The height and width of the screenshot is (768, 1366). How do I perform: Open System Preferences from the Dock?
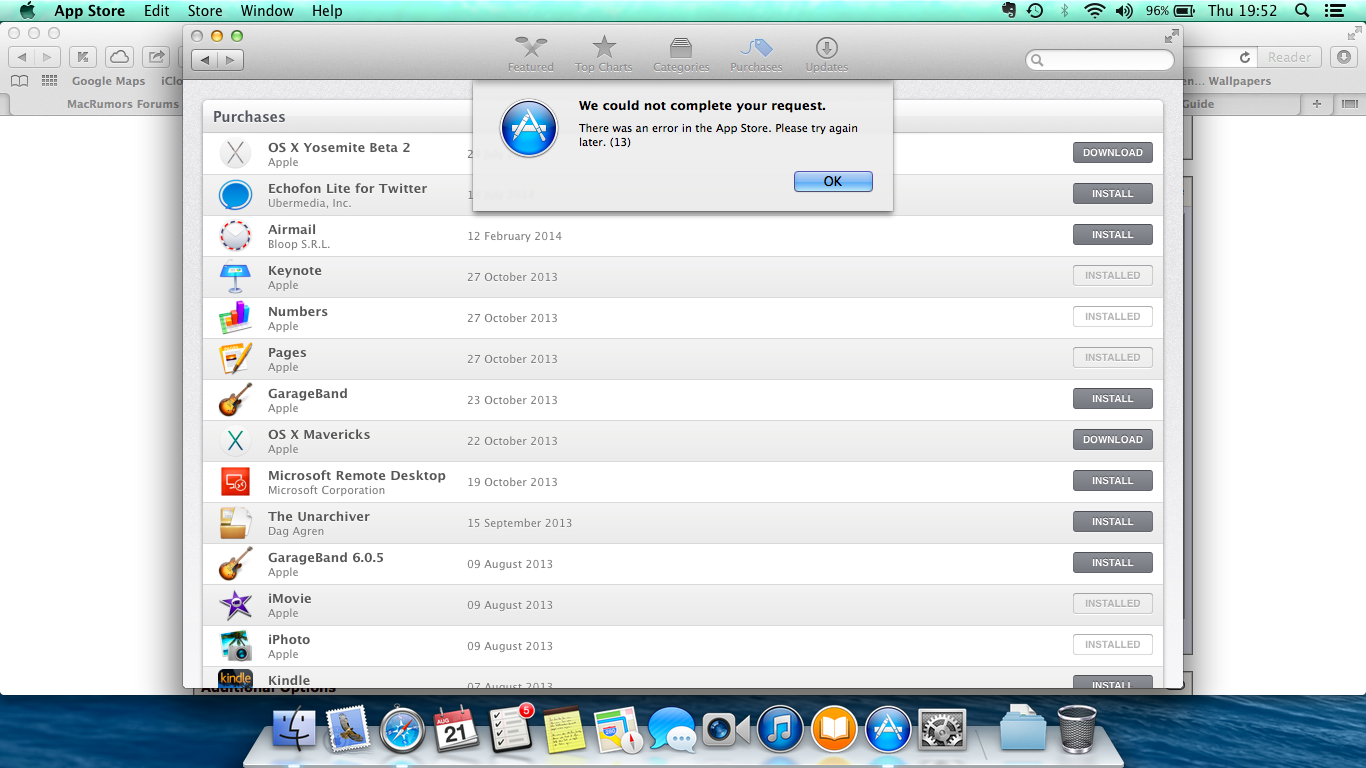(x=942, y=729)
